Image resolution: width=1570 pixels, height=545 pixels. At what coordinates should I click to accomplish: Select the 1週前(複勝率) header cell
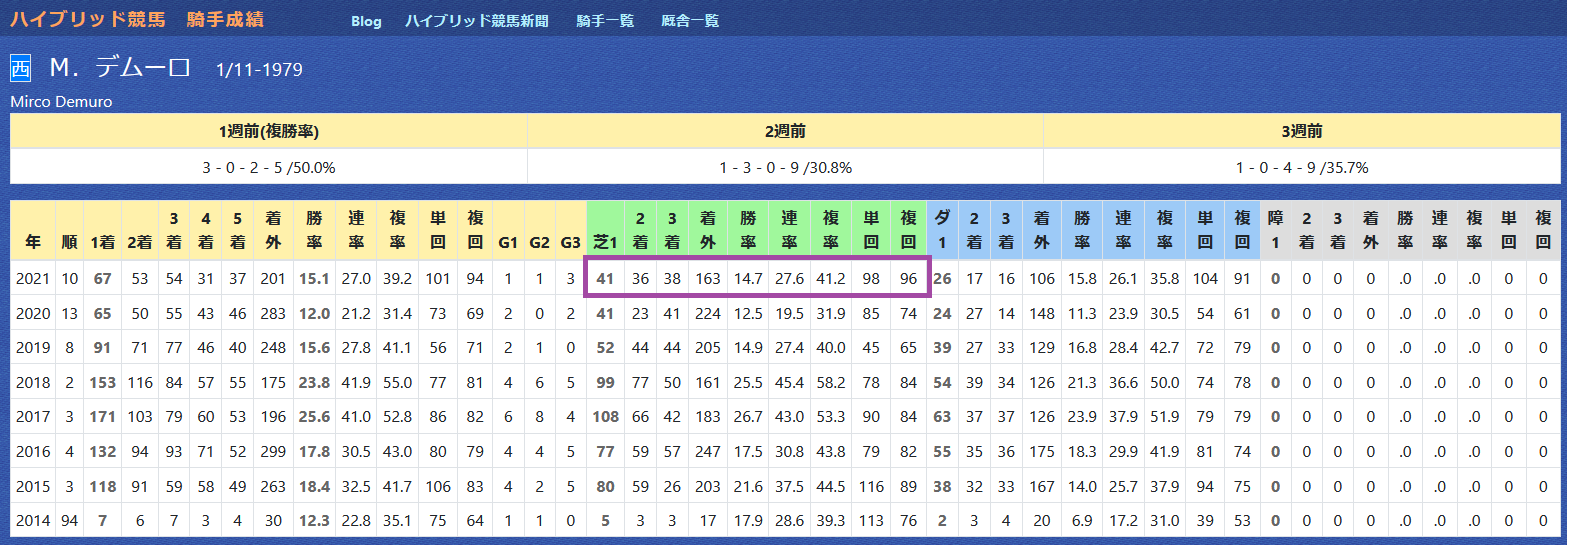[x=269, y=131]
